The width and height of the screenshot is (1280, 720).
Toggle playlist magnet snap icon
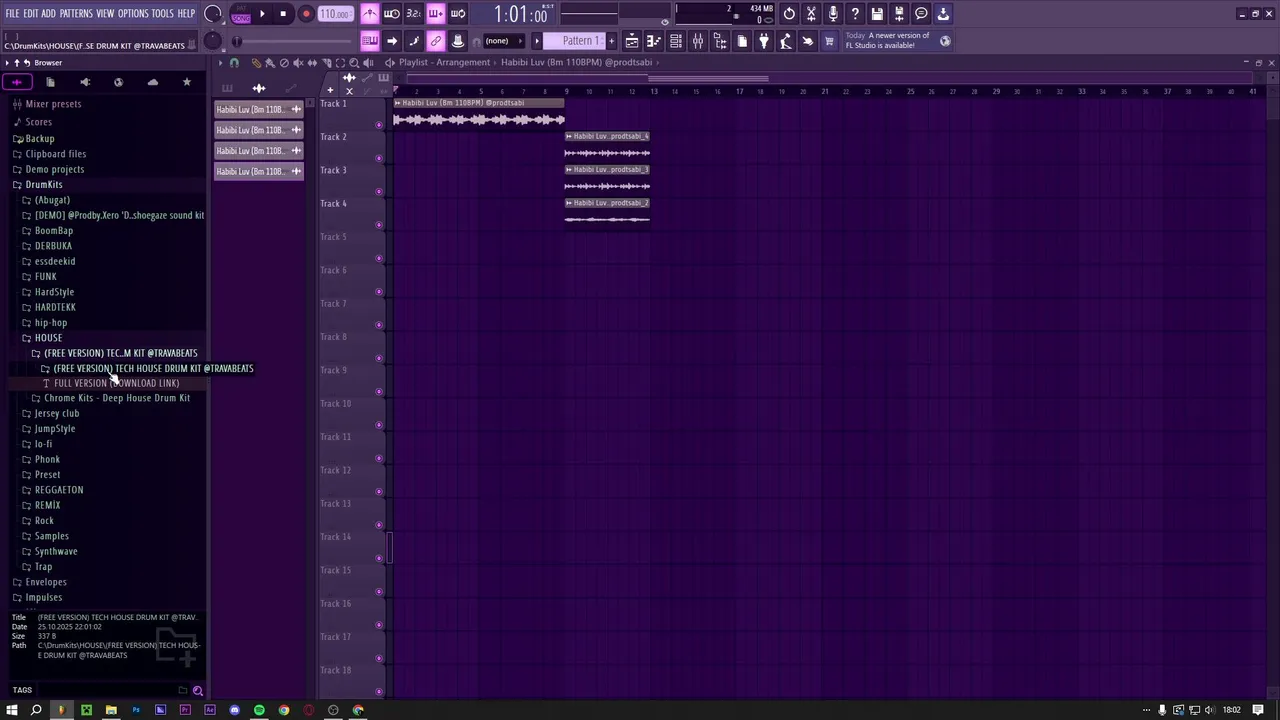coord(235,63)
